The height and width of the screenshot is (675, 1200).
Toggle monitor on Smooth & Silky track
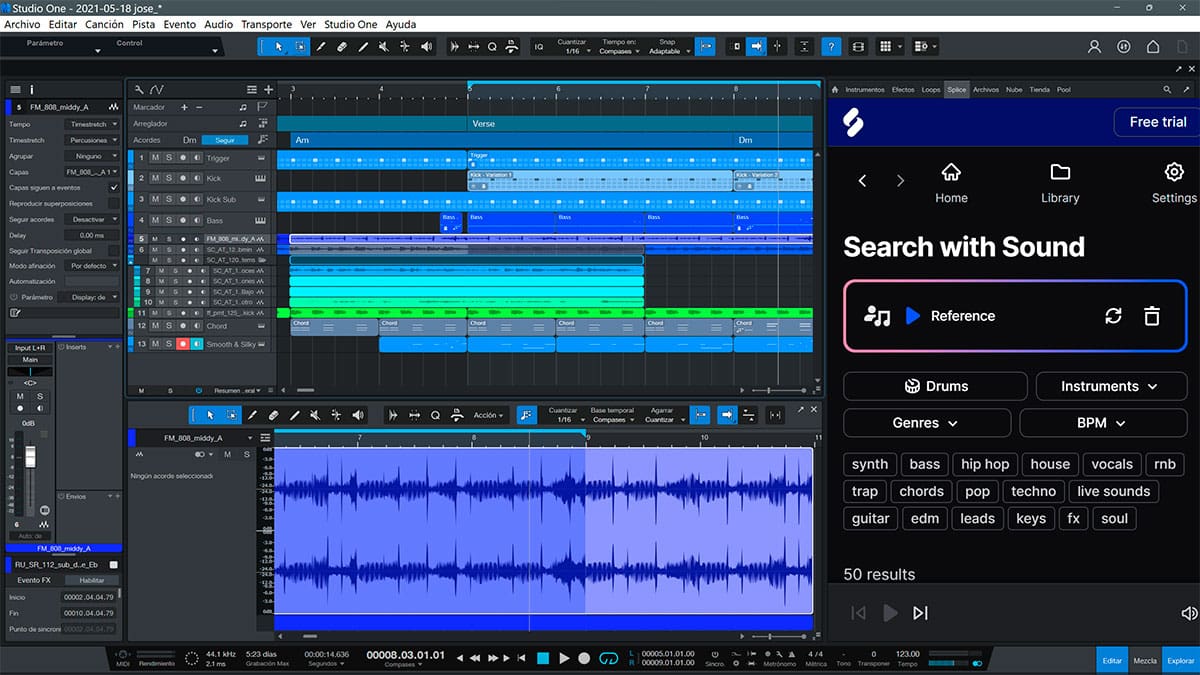197,344
